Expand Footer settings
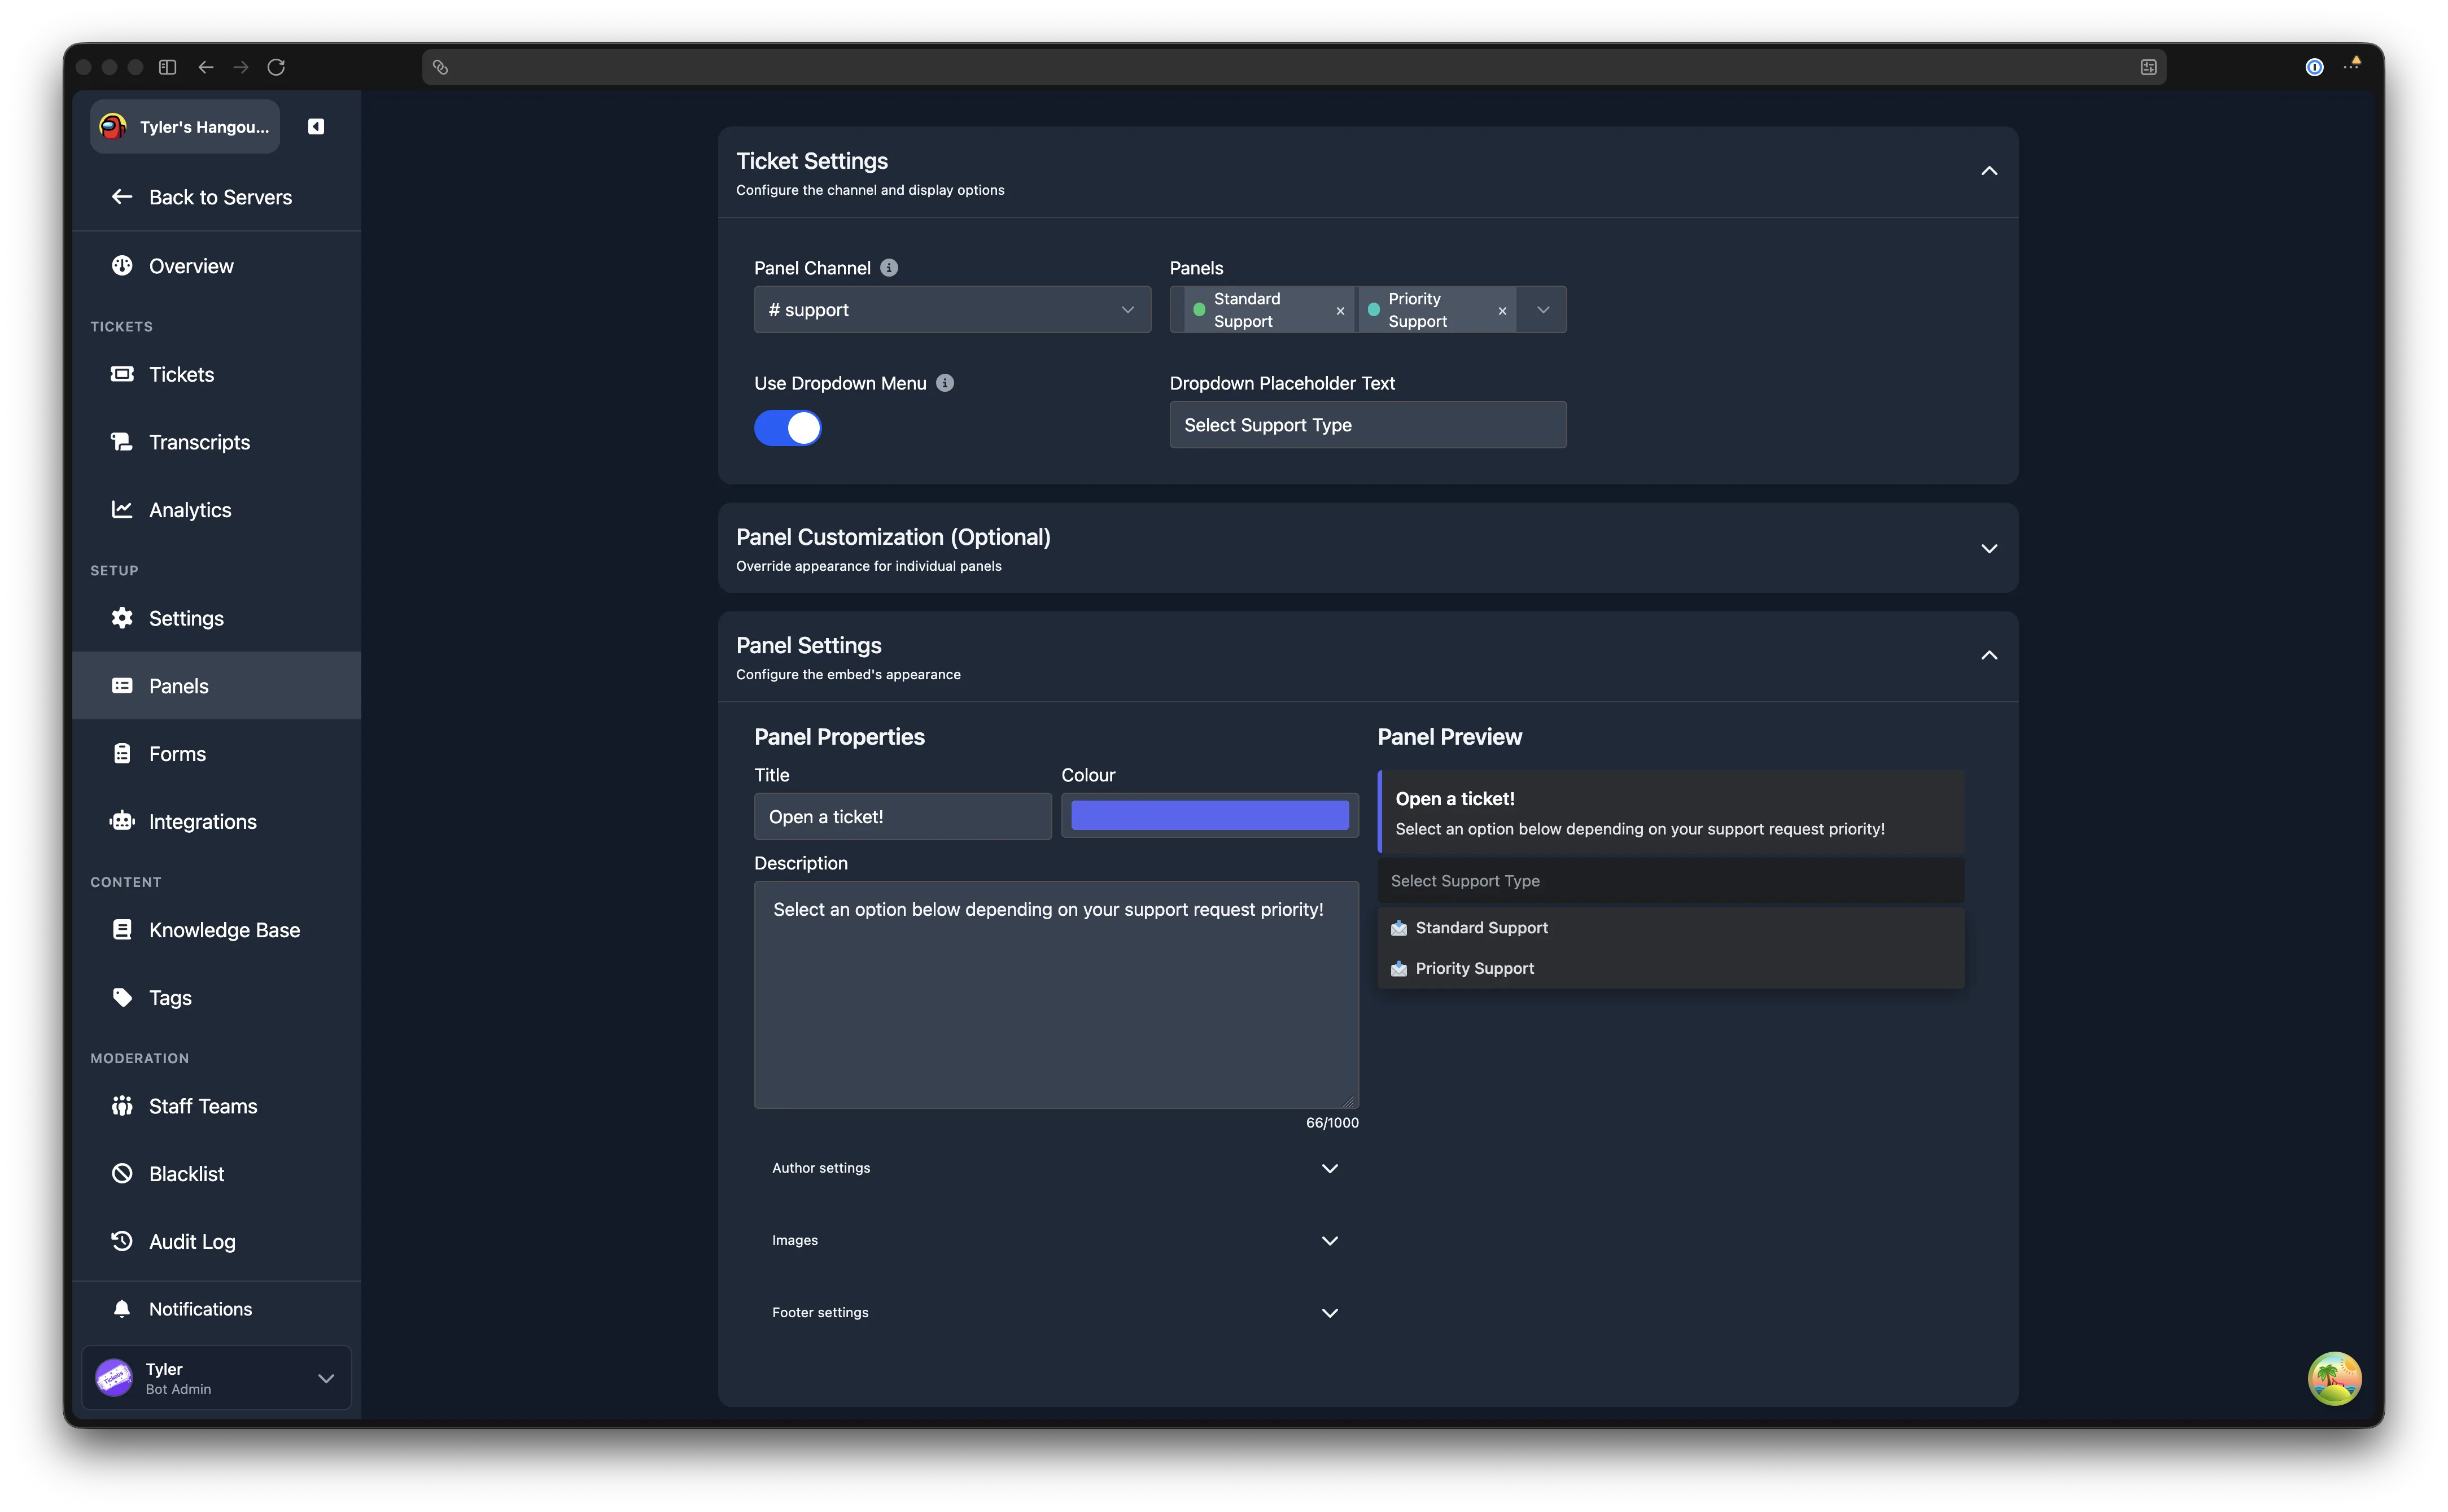This screenshot has height=1512, width=2448. coord(1055,1312)
